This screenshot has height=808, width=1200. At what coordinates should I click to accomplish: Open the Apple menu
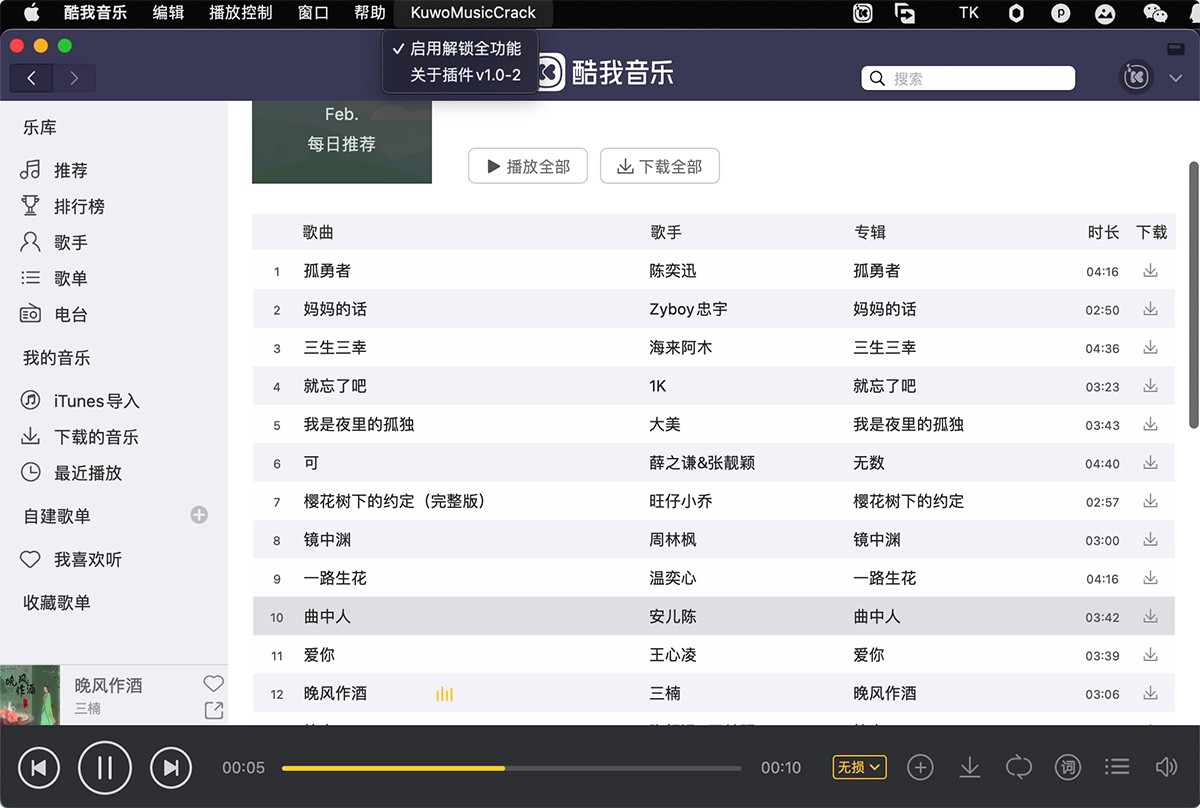[x=31, y=13]
